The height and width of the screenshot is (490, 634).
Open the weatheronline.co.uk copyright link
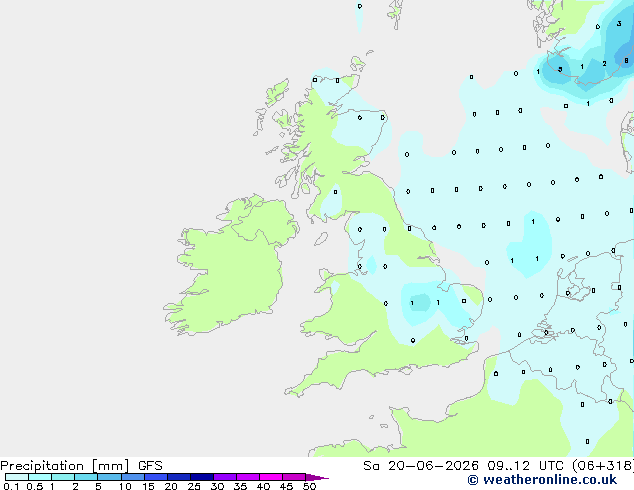click(x=542, y=480)
